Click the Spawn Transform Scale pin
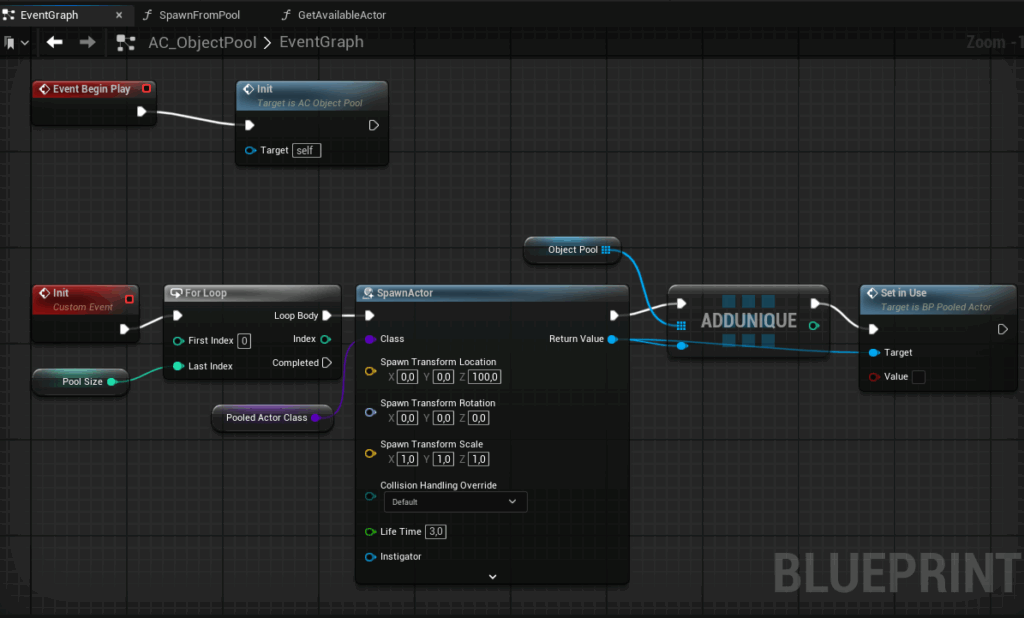 coord(370,453)
